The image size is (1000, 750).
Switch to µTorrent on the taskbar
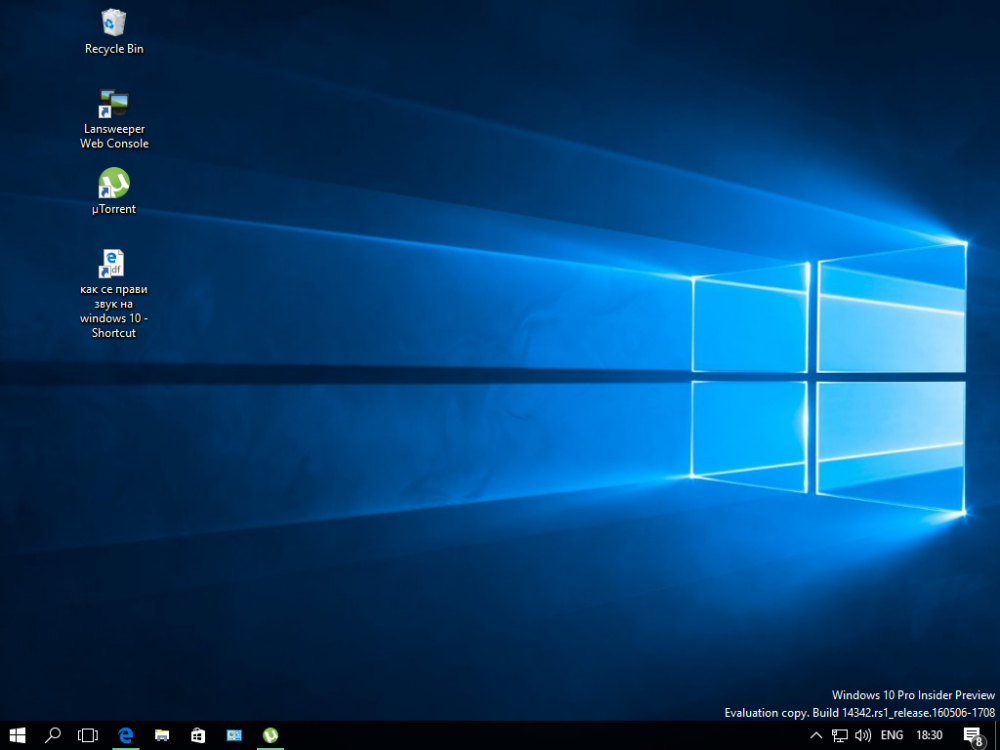pos(270,735)
